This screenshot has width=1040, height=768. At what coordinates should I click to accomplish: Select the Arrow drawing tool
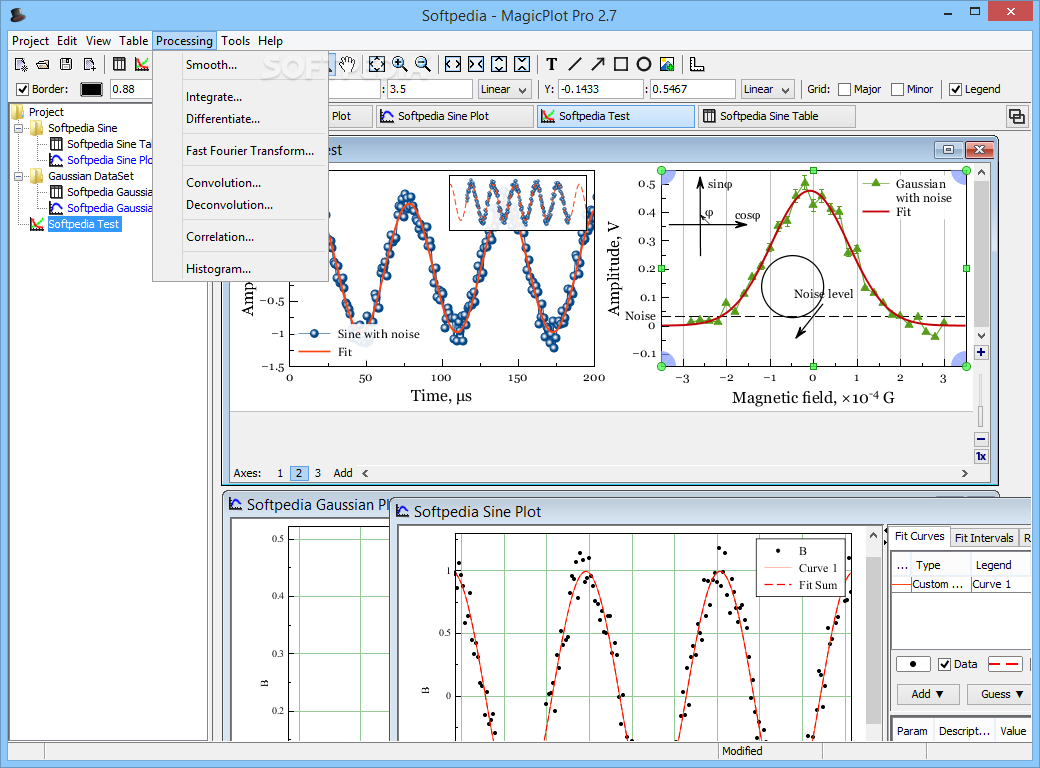(598, 64)
